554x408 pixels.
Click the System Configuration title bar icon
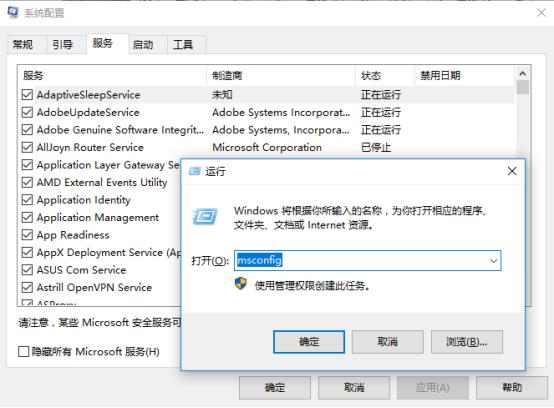pos(13,12)
